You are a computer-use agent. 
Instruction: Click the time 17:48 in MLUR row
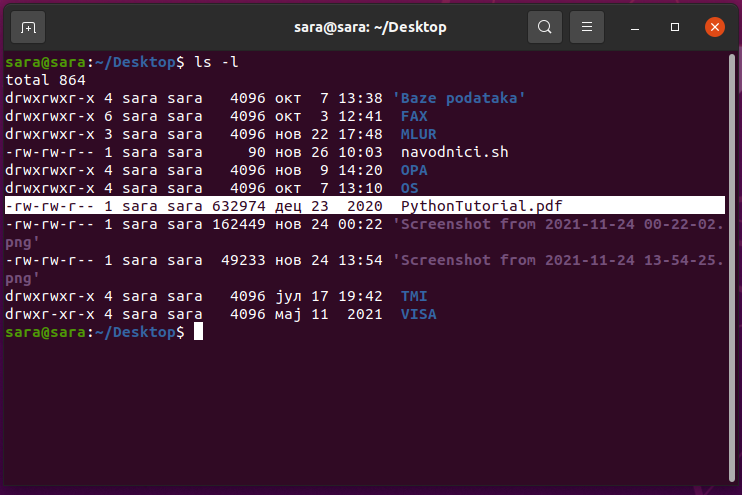pyautogui.click(x=360, y=134)
